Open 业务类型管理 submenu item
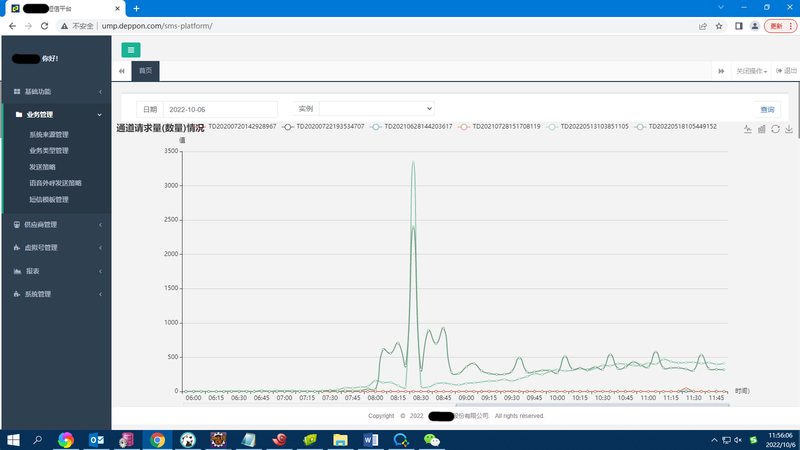Image resolution: width=800 pixels, height=450 pixels. pos(49,151)
